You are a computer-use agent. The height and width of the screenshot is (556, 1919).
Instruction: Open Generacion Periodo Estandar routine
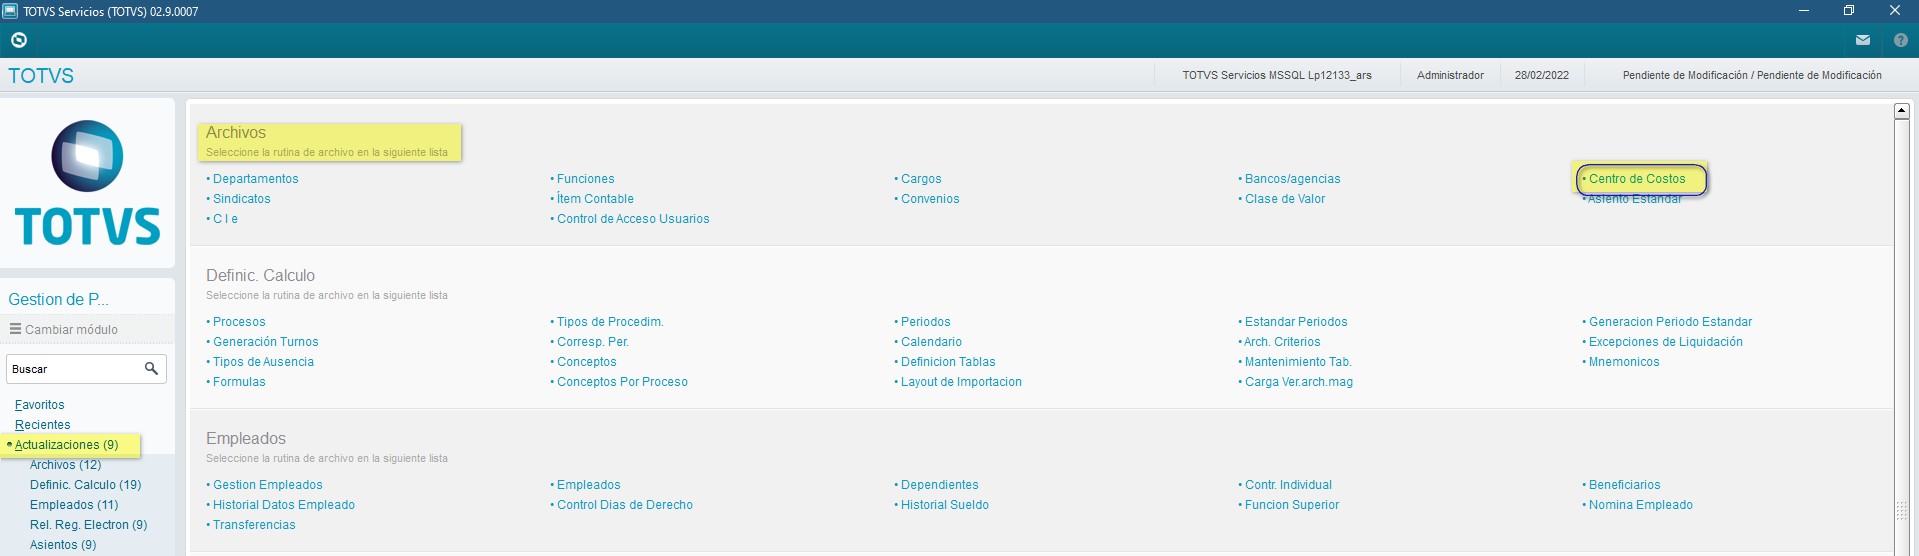[1670, 322]
